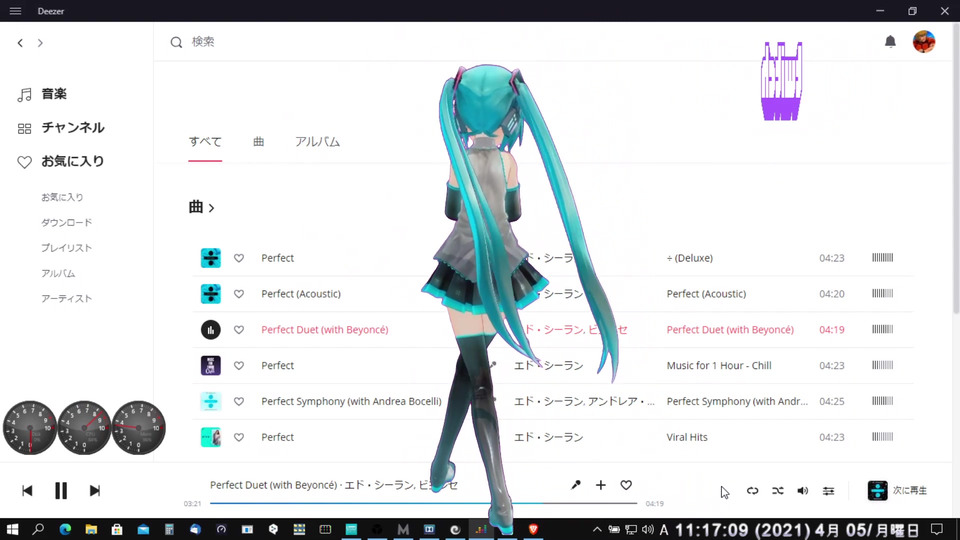
Task: Skip to previous track
Action: tap(27, 490)
